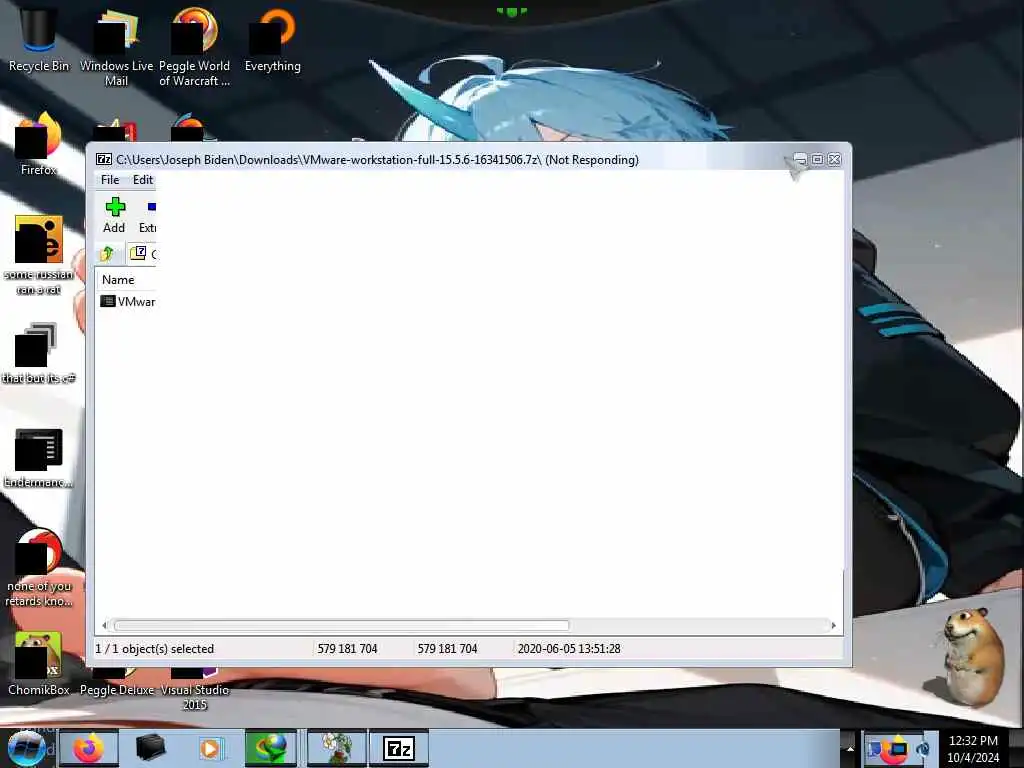Click the archive icon in the 7-Zip address bar
Screen dimensions: 1024x768
click(138, 253)
